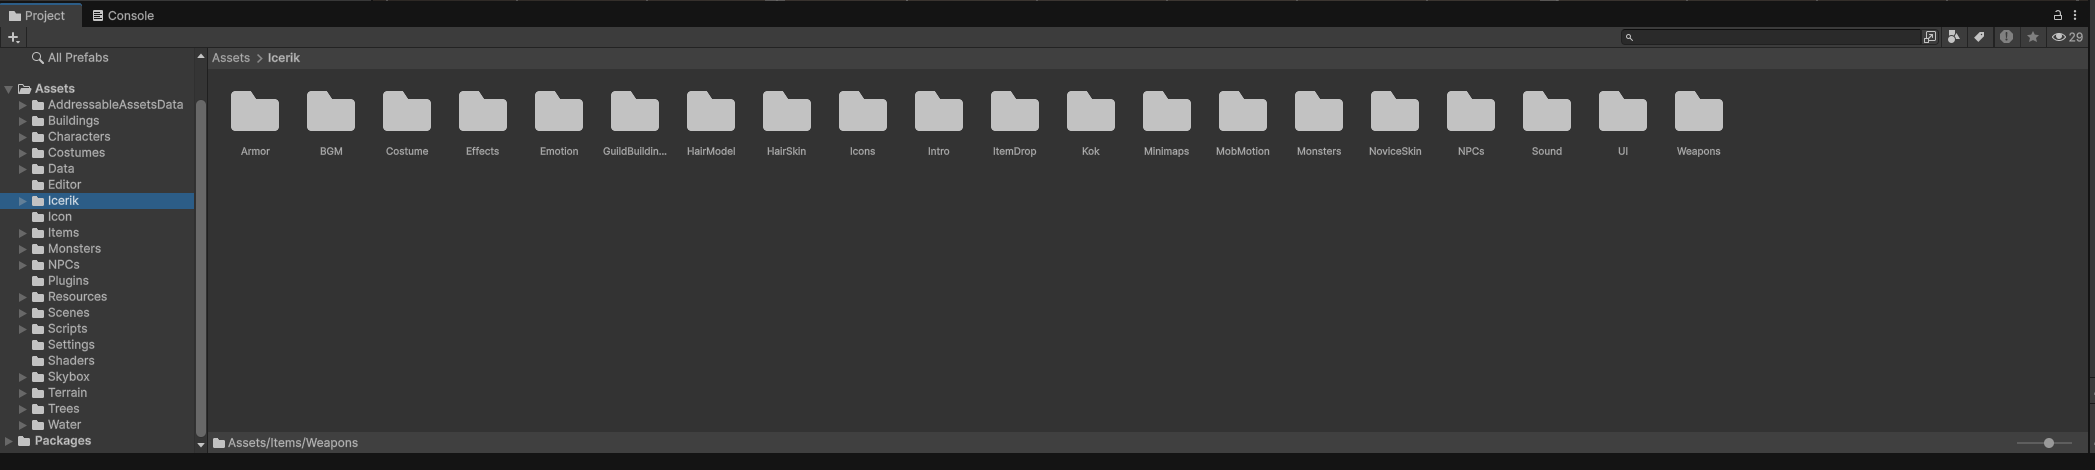Click the star icon to save search
The image size is (2095, 470).
pyautogui.click(x=2033, y=37)
